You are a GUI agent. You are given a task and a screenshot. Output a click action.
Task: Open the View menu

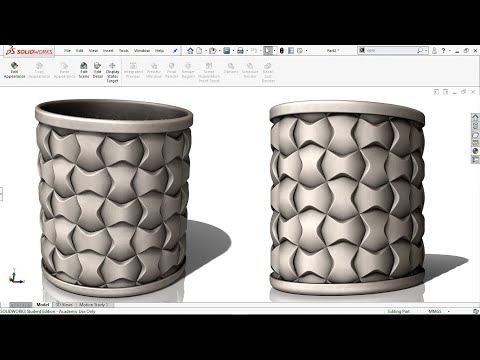(x=93, y=51)
